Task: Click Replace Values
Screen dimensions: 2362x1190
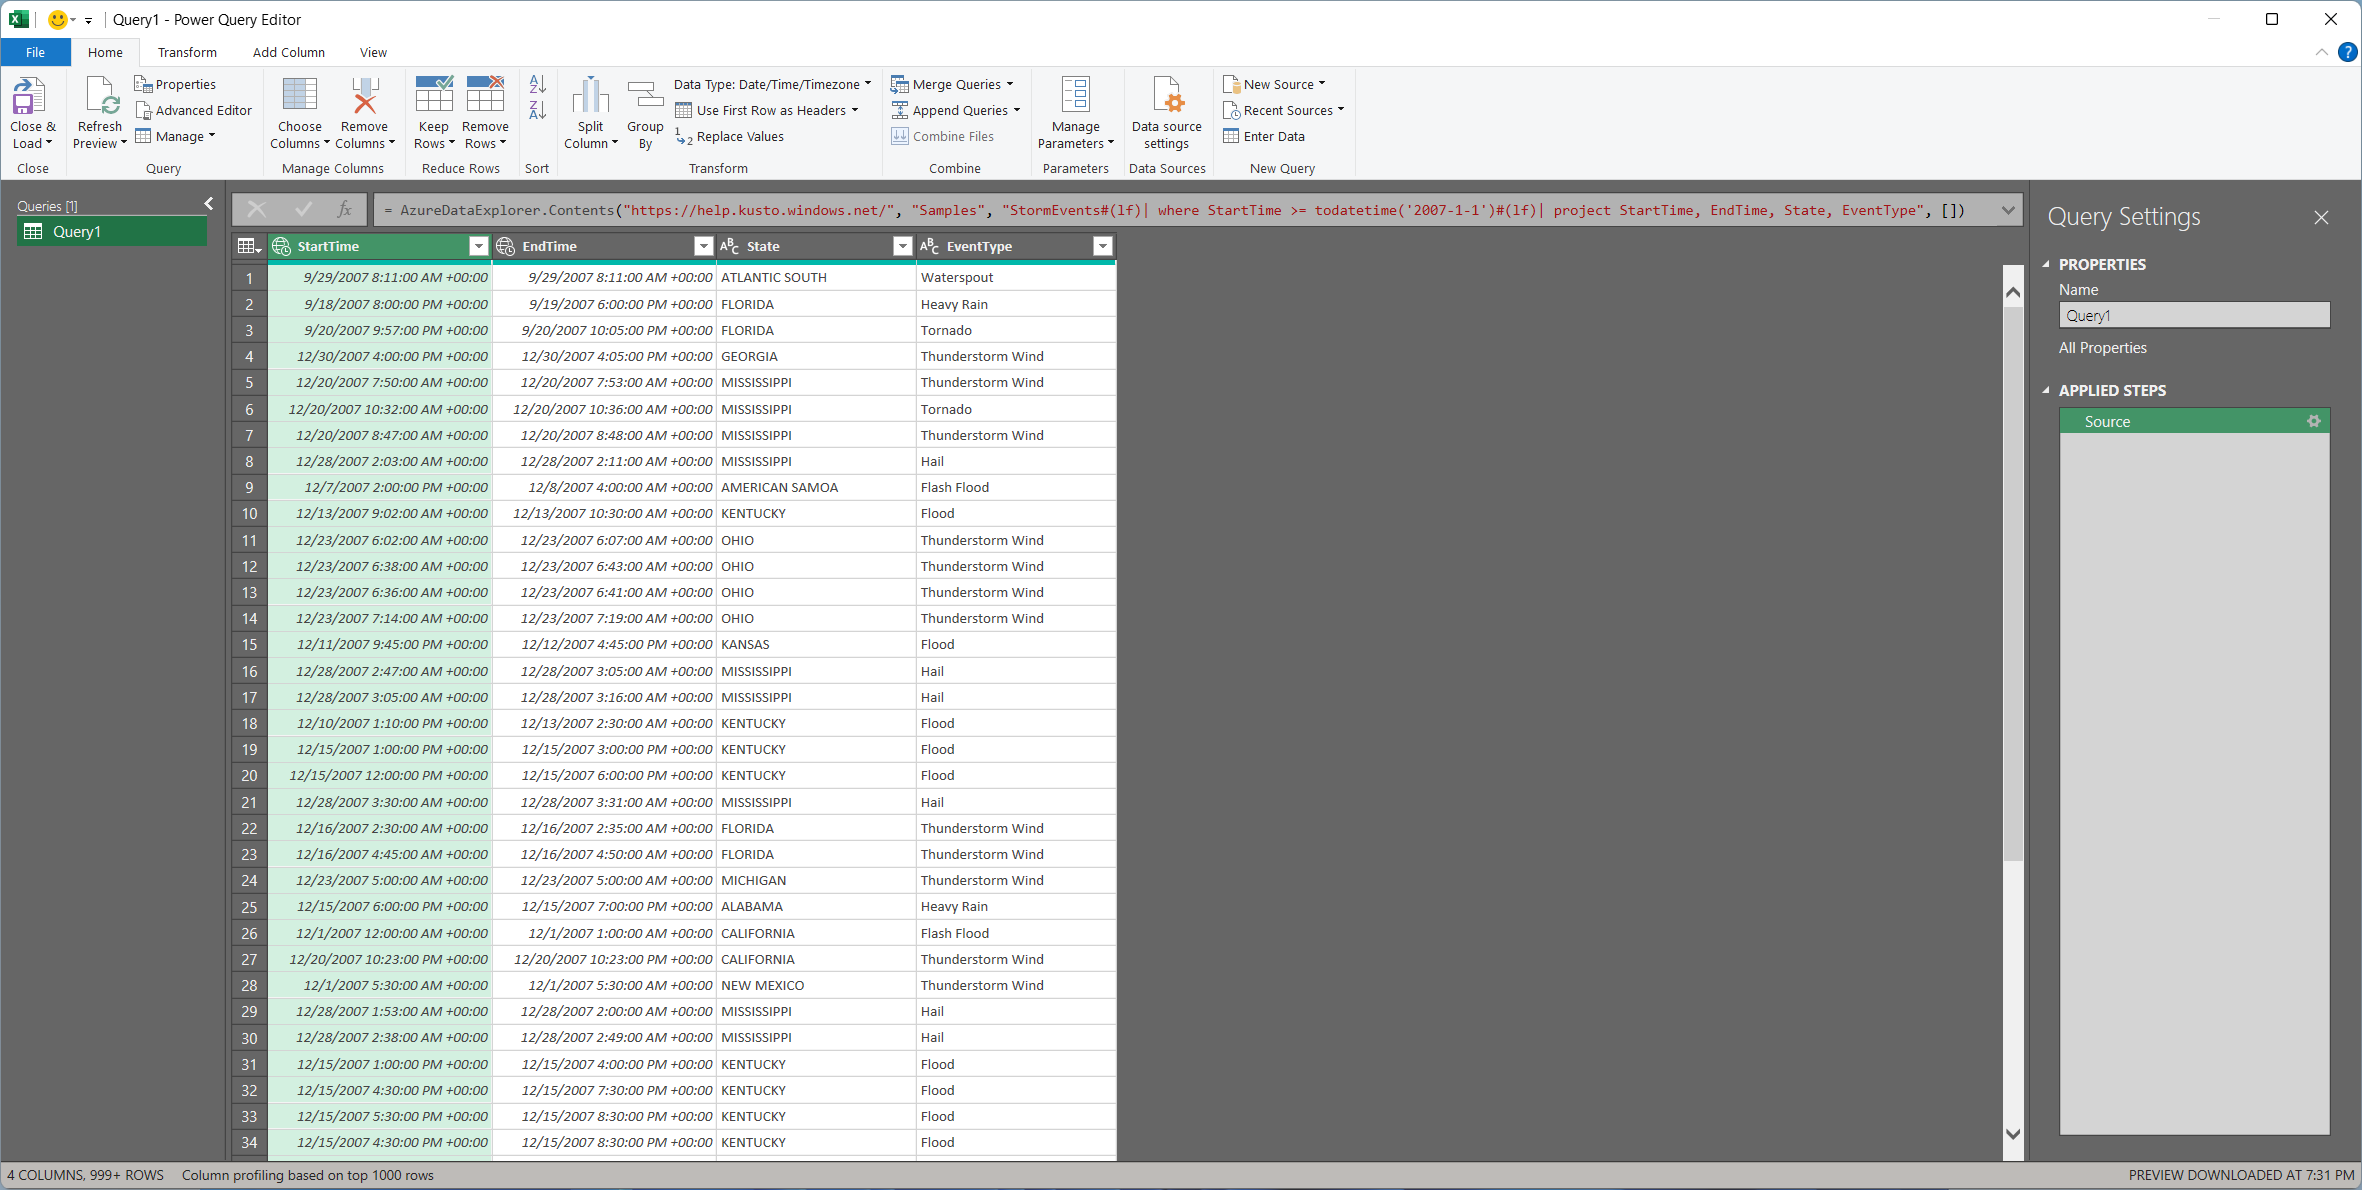Action: (x=729, y=137)
